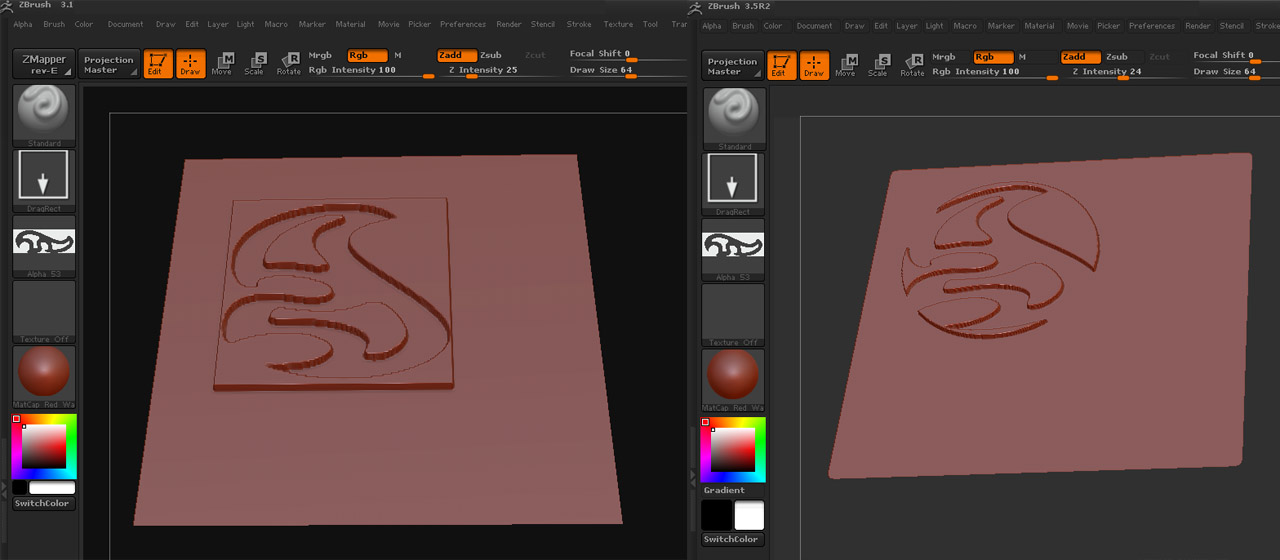Click SwitchColor in ZBrush 3.1 window
The image size is (1280, 560).
pyautogui.click(x=44, y=503)
